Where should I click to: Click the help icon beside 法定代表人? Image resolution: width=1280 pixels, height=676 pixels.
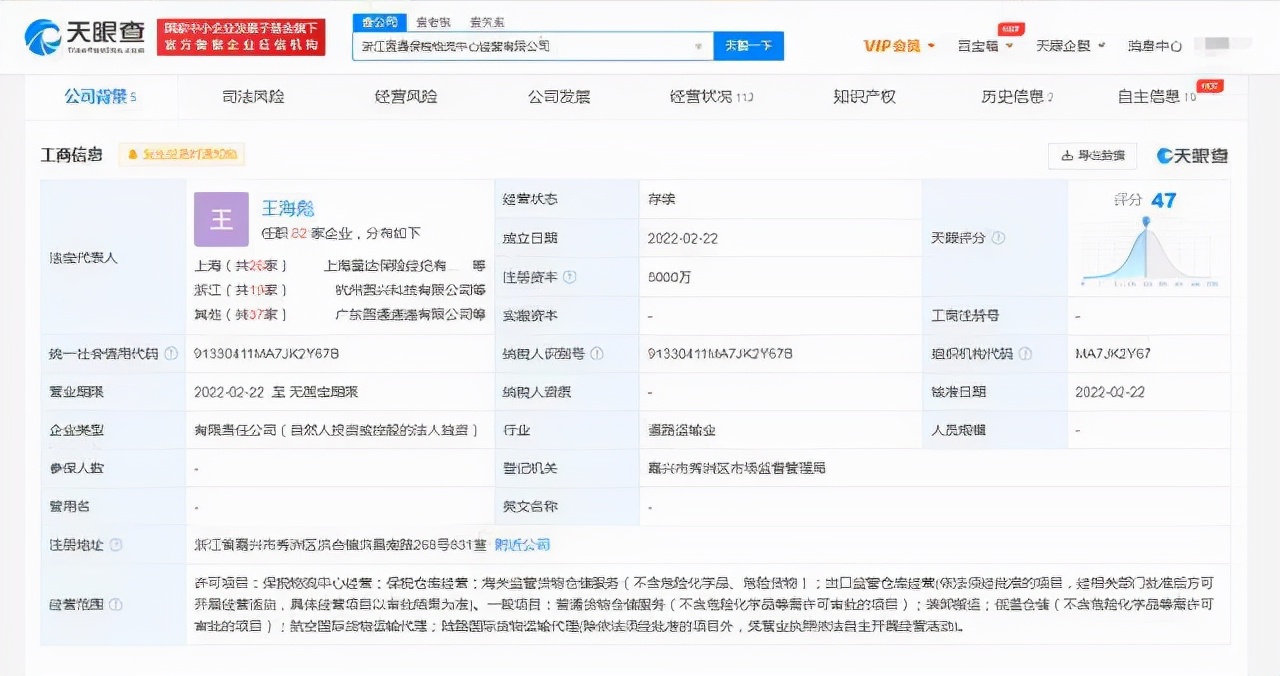(127, 257)
